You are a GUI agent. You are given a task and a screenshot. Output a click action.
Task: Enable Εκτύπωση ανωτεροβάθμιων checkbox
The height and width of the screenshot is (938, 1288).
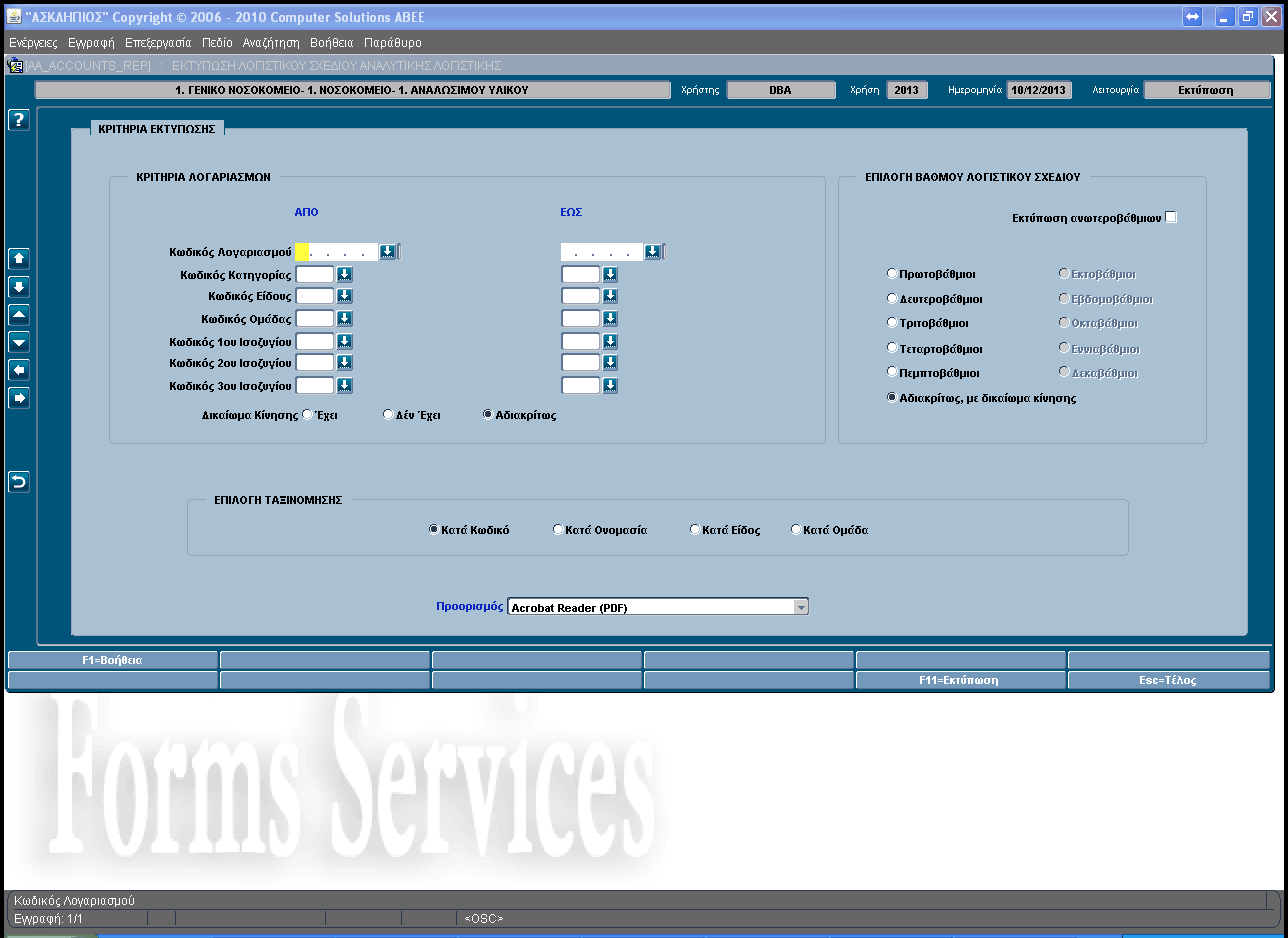(1172, 217)
